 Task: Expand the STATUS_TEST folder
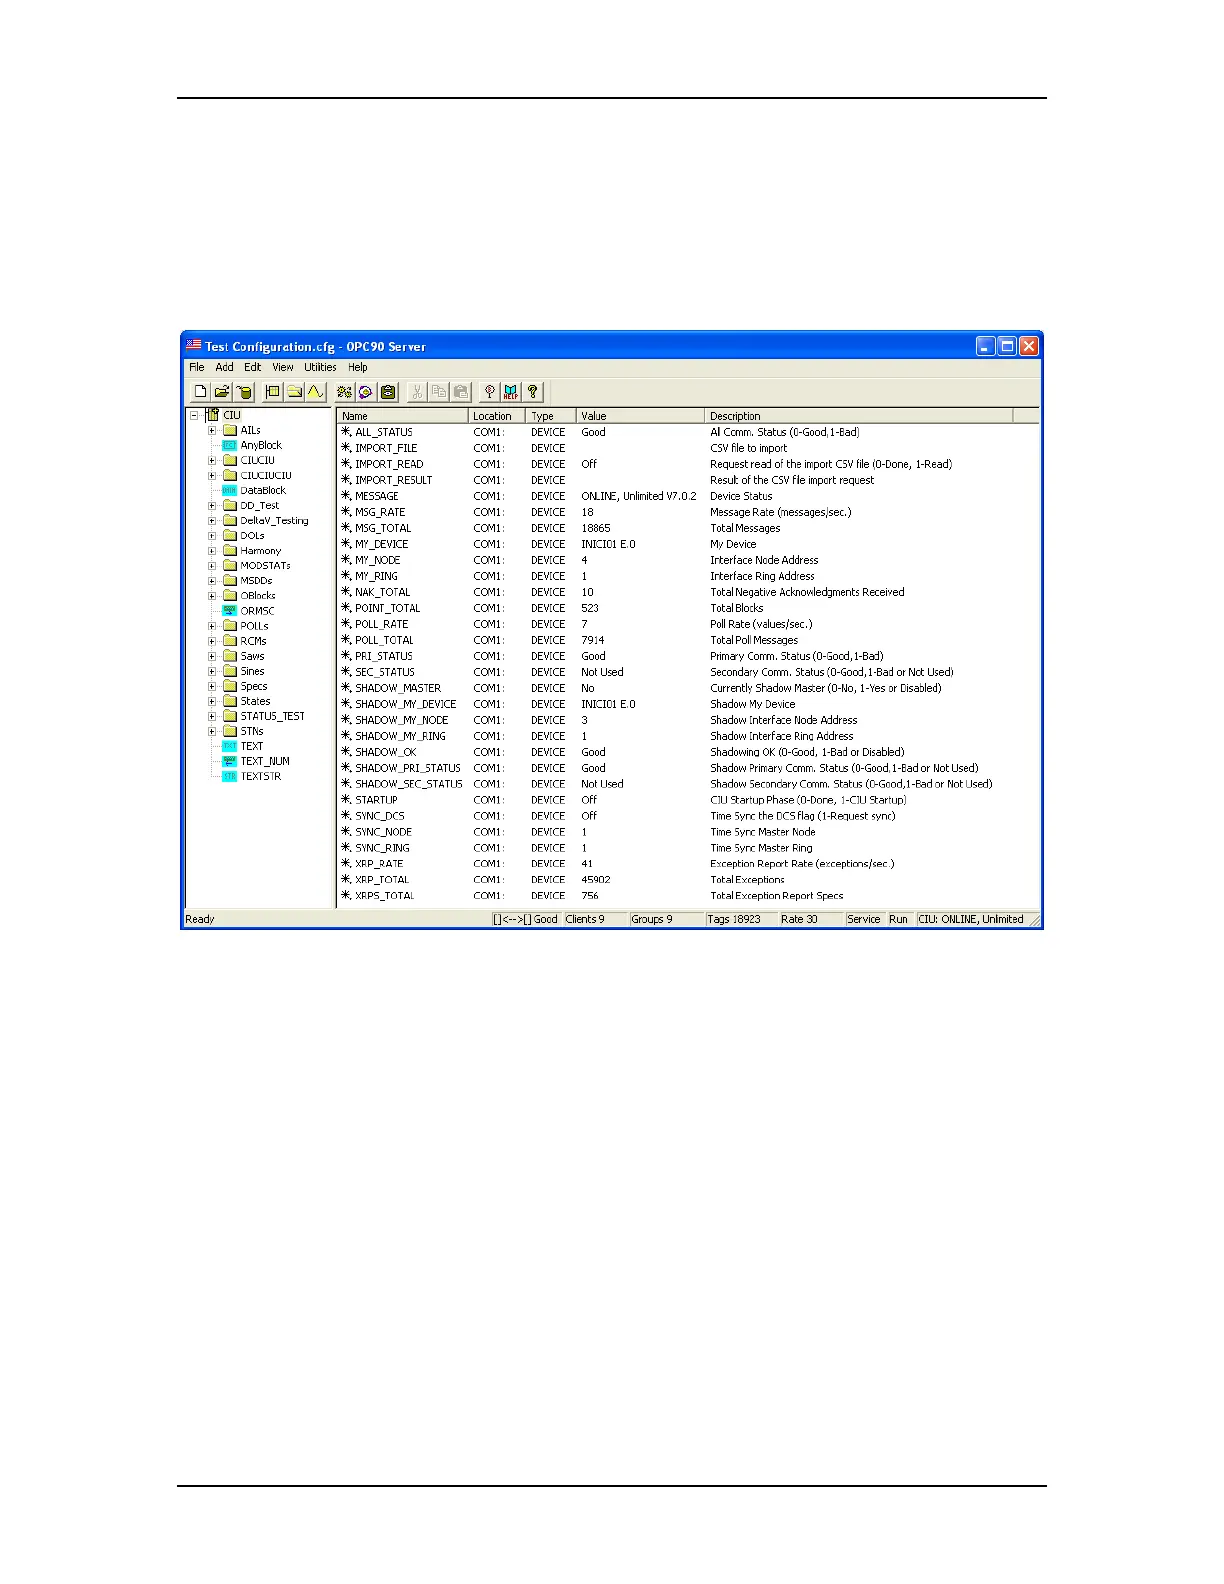click(x=212, y=716)
